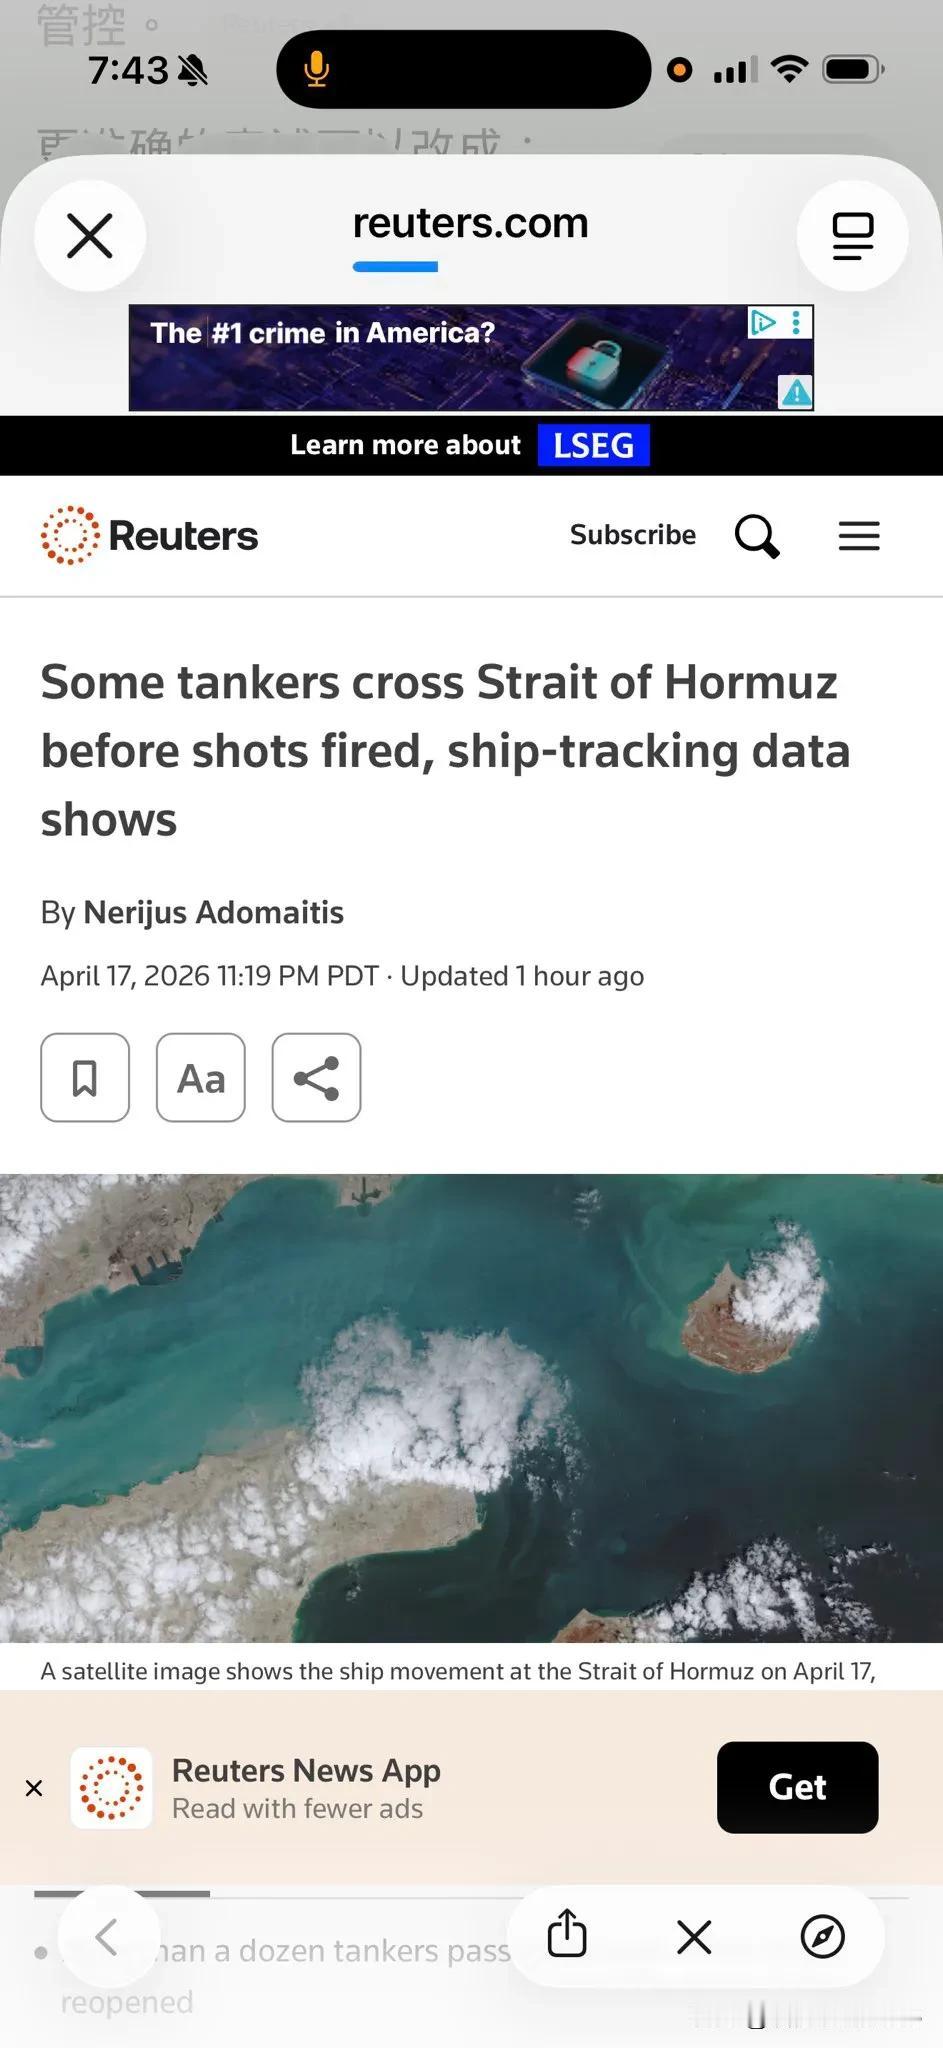Viewport: 943px width, 2048px height.
Task: View the Strait of Hormuz satellite image
Action: [x=471, y=1408]
